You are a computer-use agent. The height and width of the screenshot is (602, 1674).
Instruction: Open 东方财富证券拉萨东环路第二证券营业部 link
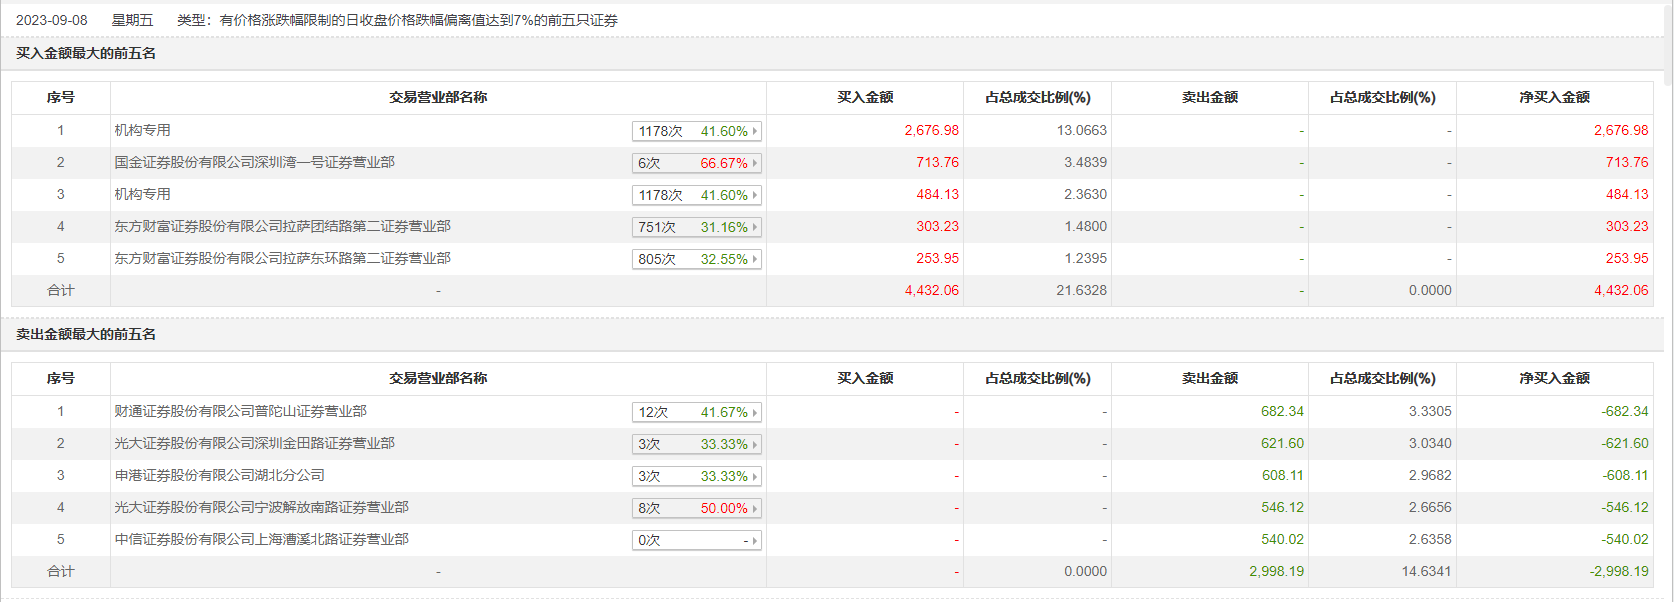(282, 258)
